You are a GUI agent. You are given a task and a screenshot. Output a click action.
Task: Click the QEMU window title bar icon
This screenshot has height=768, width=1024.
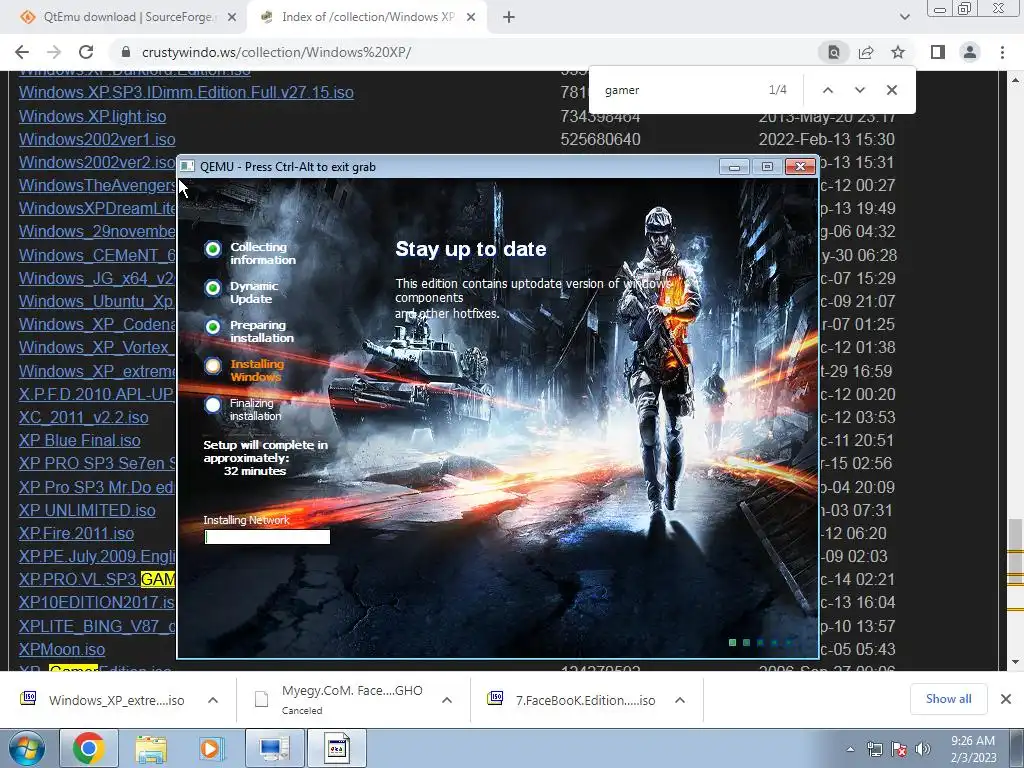187,167
